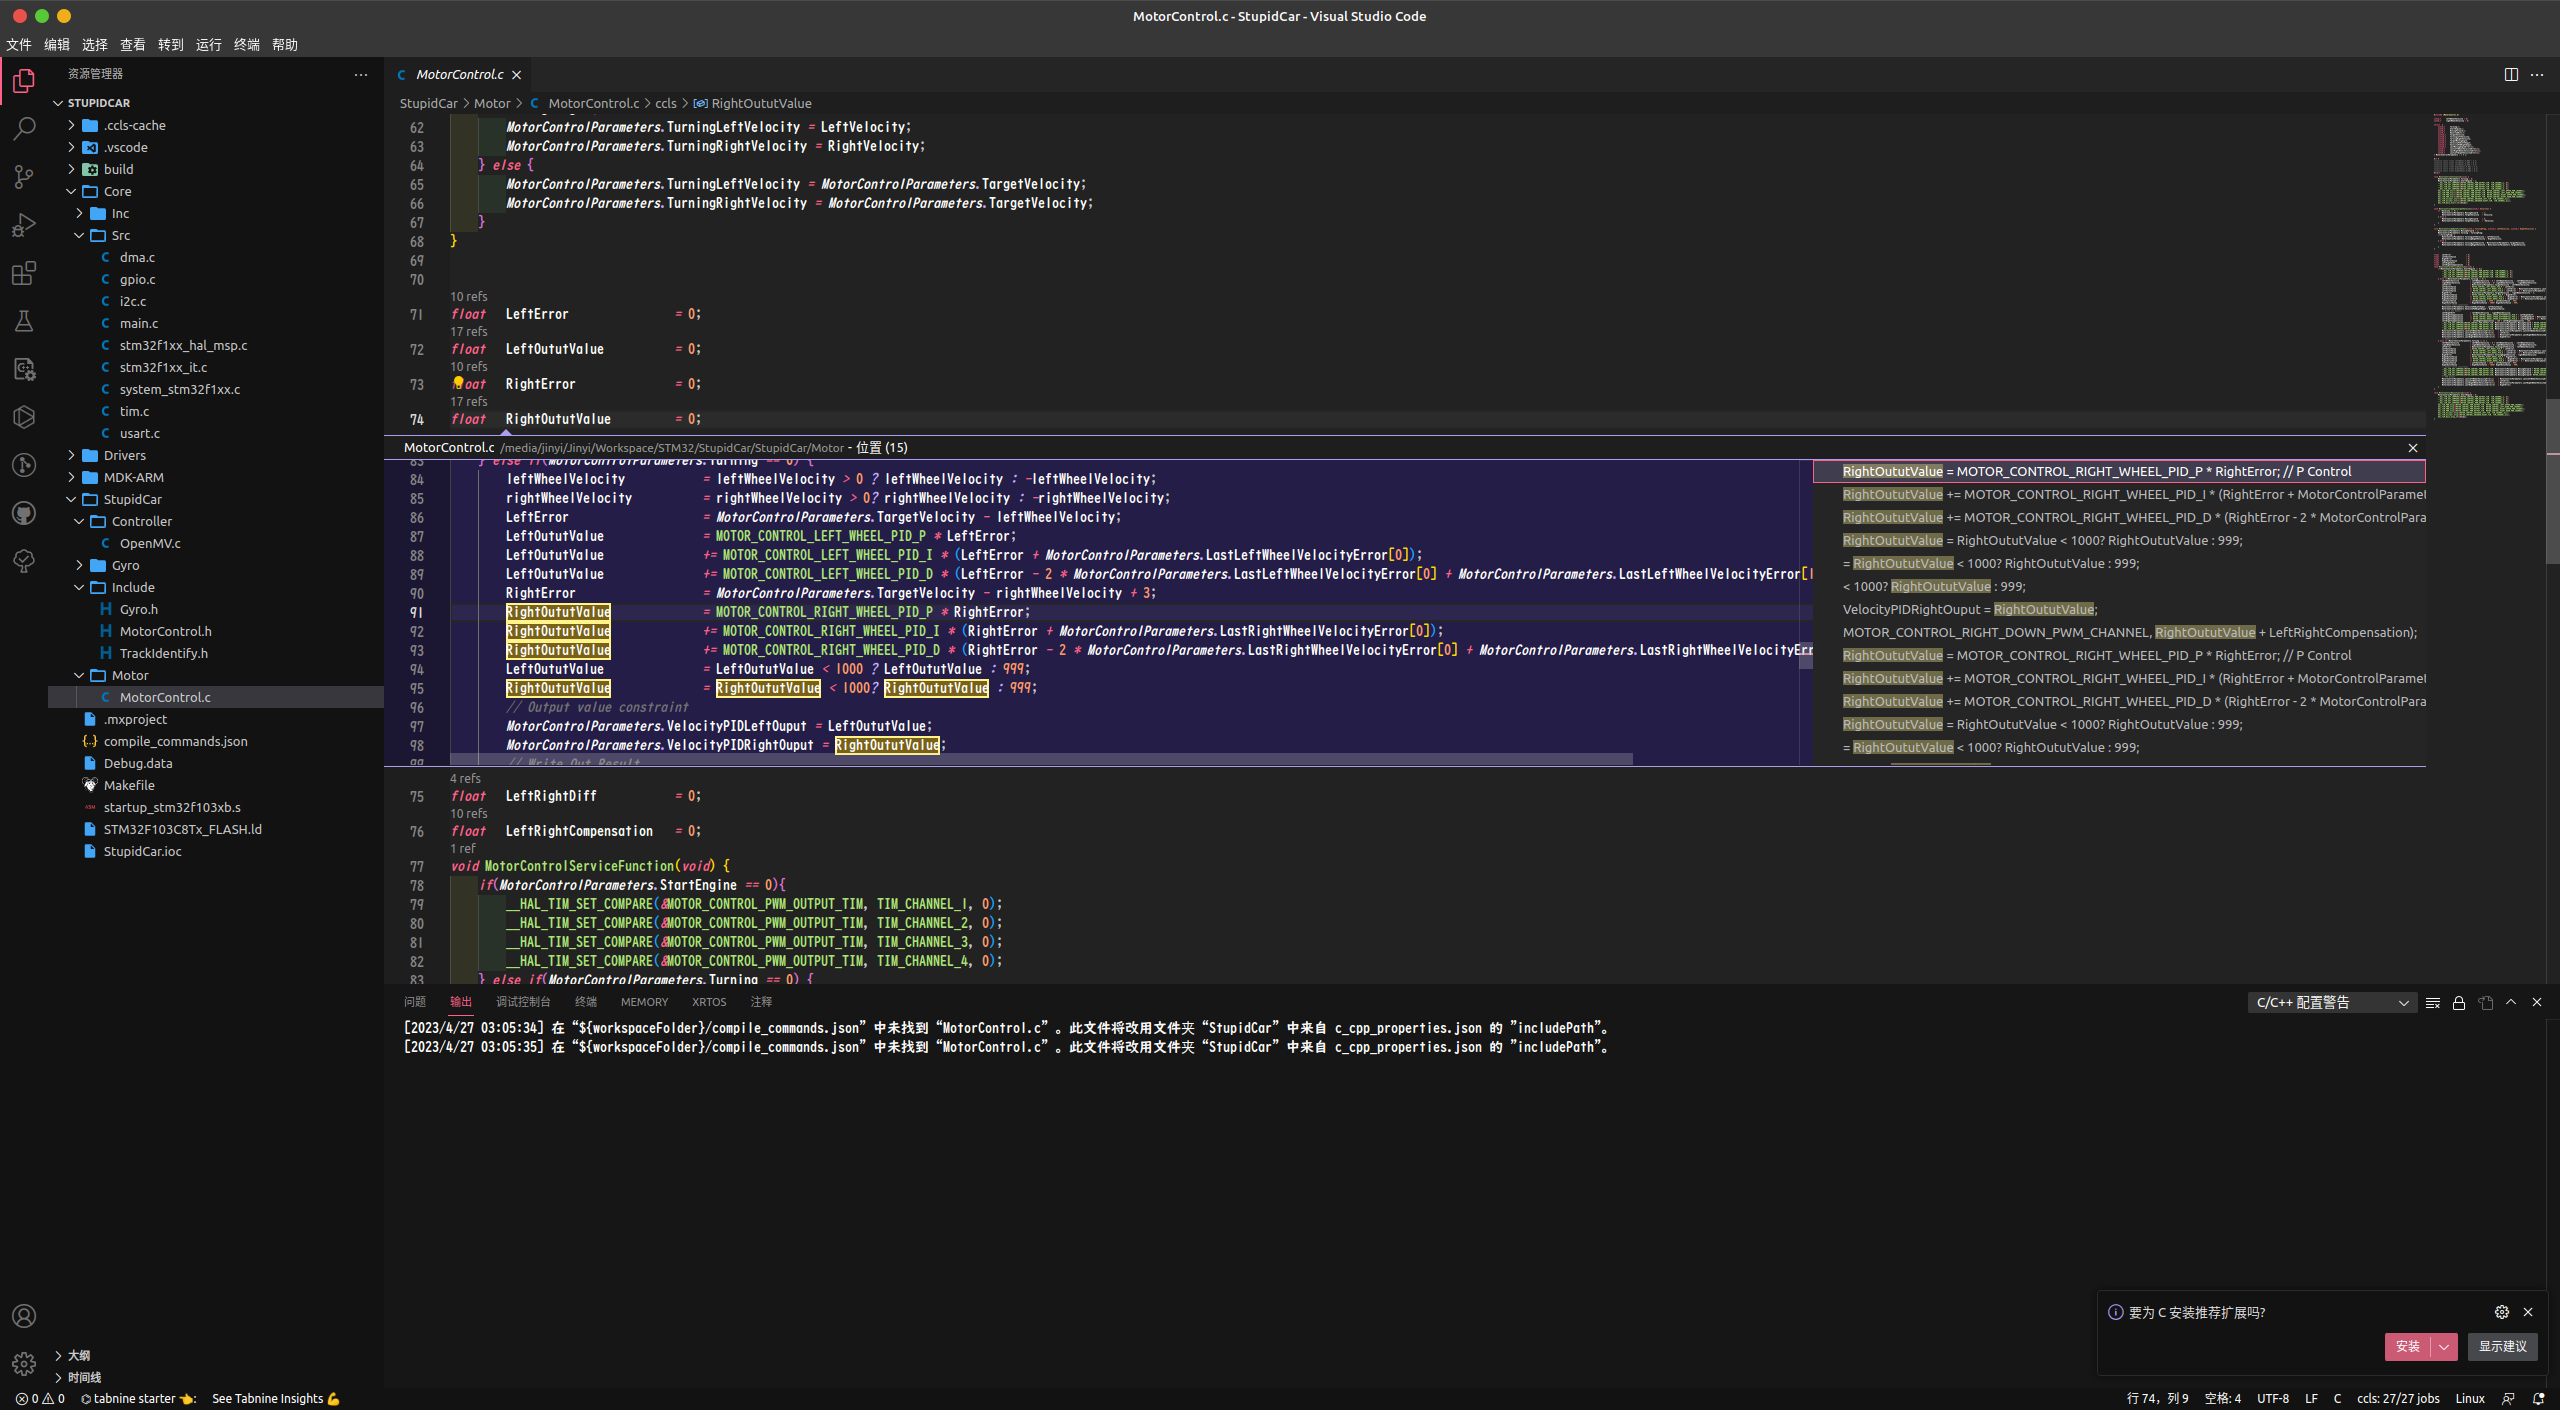Expand the Drivers folder

pyautogui.click(x=125, y=455)
